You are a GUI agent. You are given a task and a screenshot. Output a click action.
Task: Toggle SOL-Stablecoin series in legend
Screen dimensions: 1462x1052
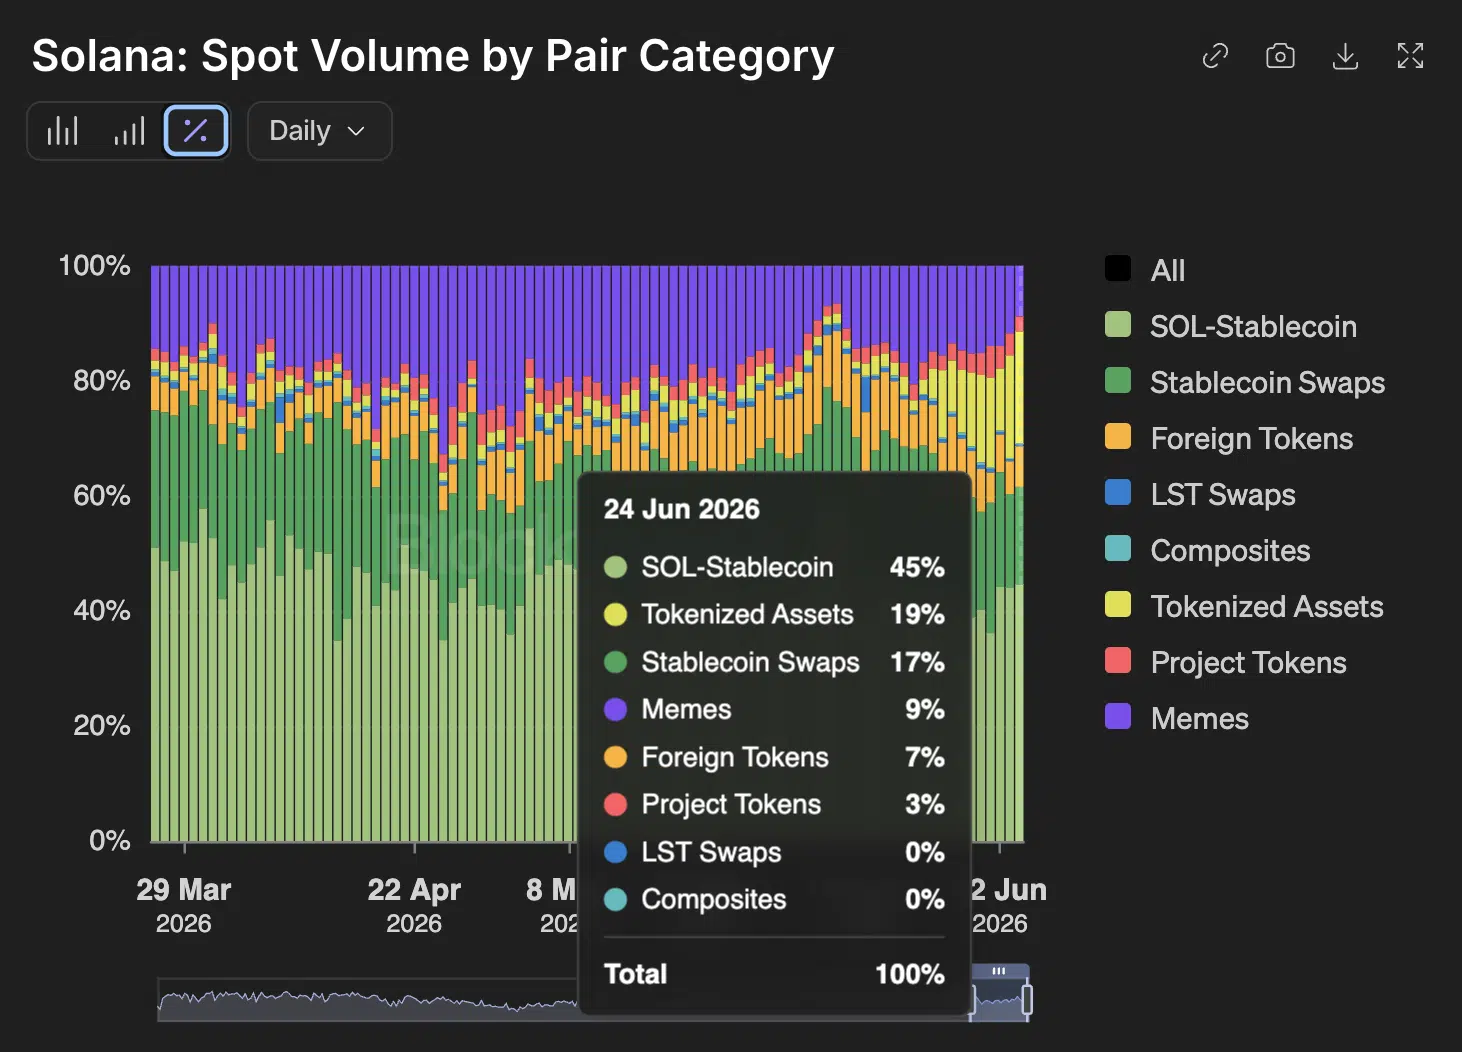1231,326
